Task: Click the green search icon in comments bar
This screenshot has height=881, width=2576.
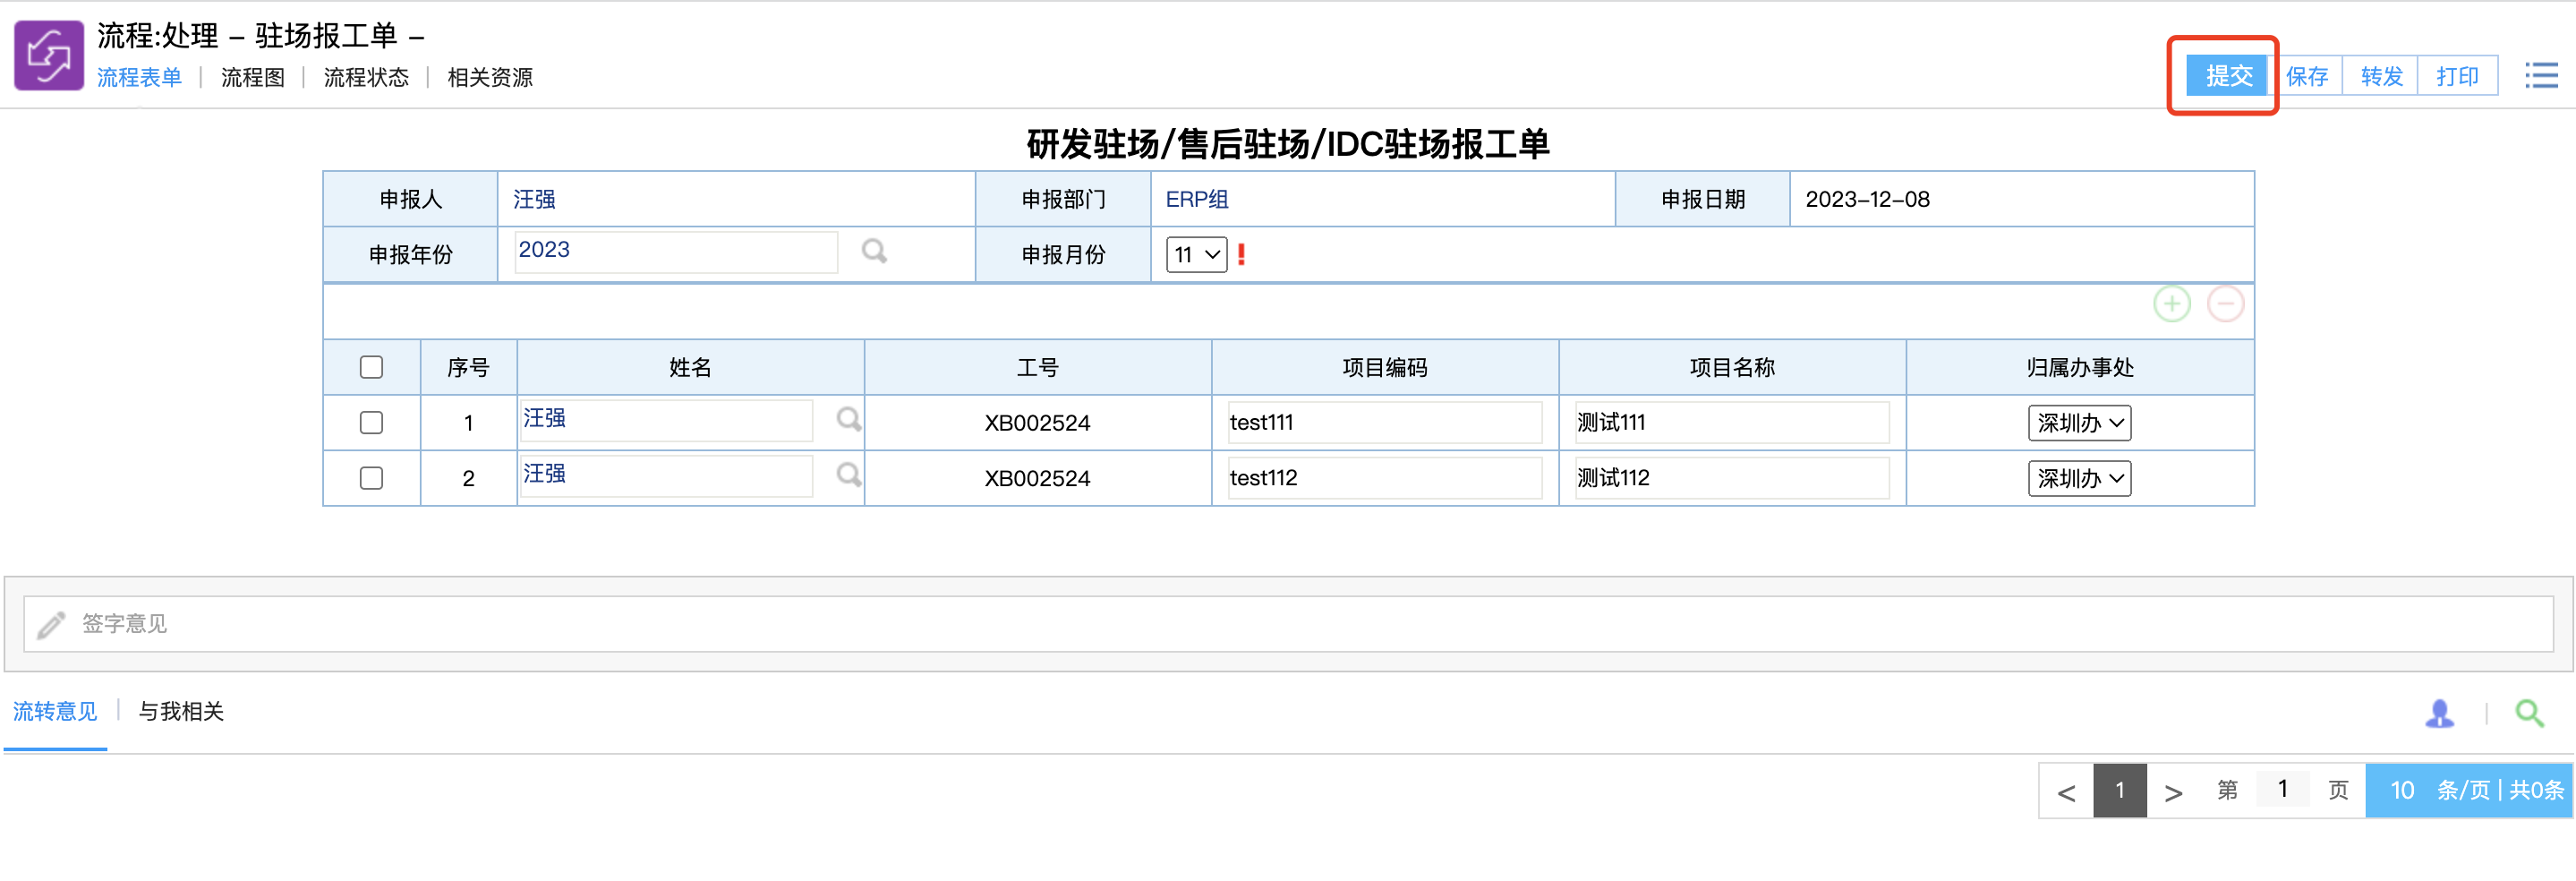Action: [2529, 713]
